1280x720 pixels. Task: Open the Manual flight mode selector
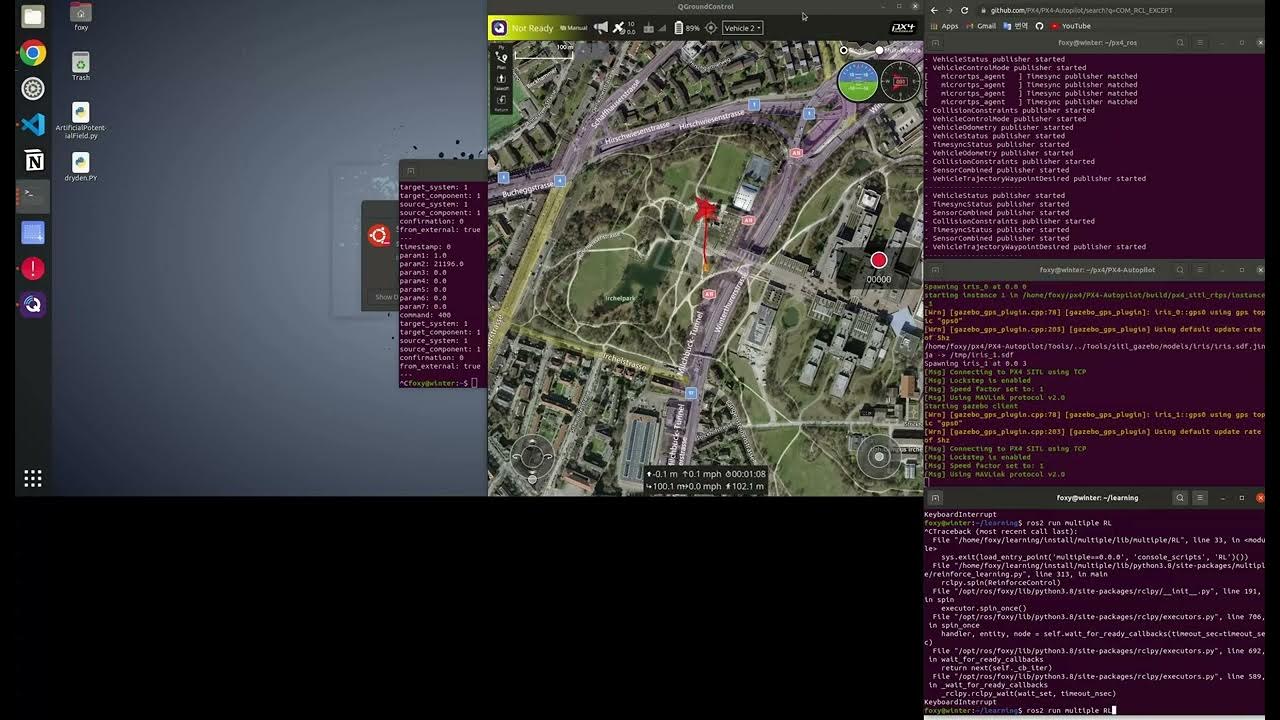pyautogui.click(x=574, y=28)
